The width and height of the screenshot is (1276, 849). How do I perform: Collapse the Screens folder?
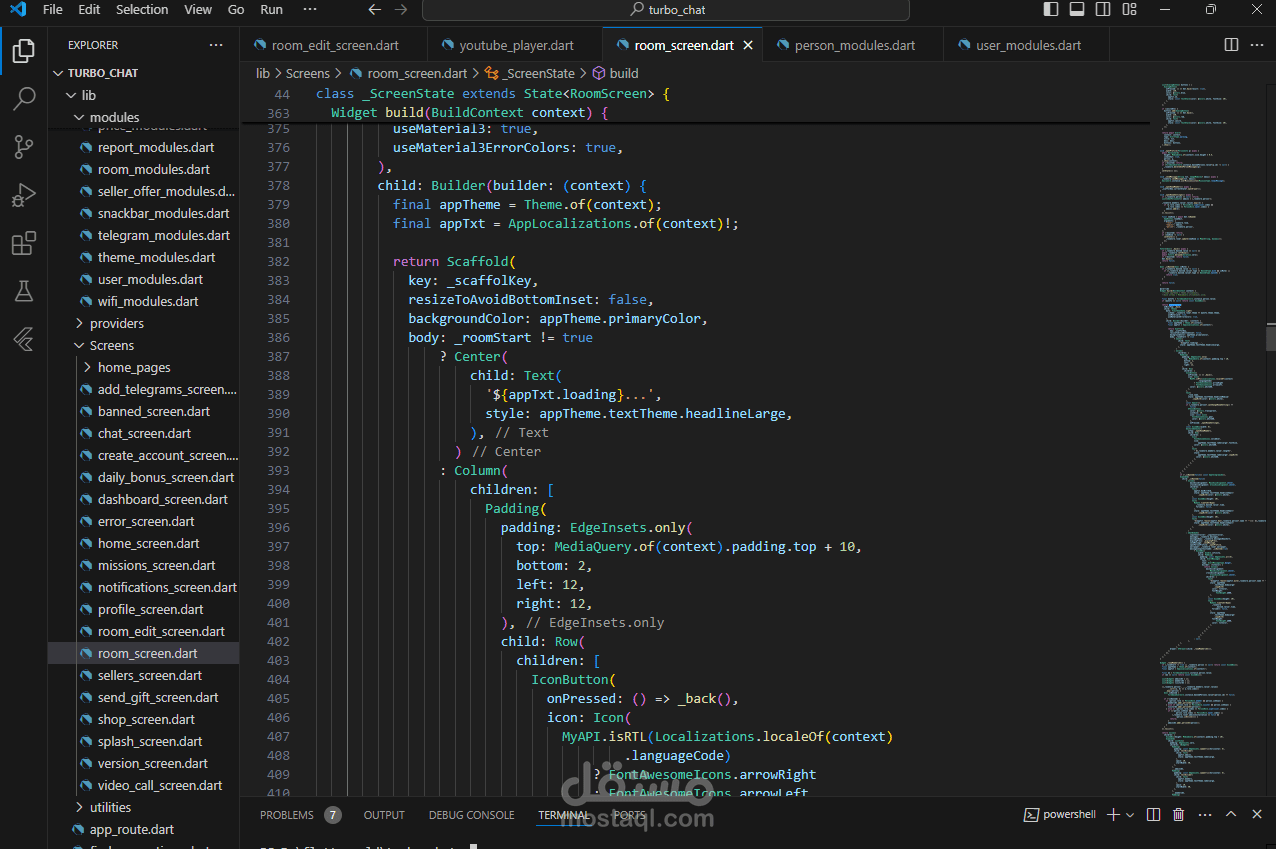(x=111, y=345)
